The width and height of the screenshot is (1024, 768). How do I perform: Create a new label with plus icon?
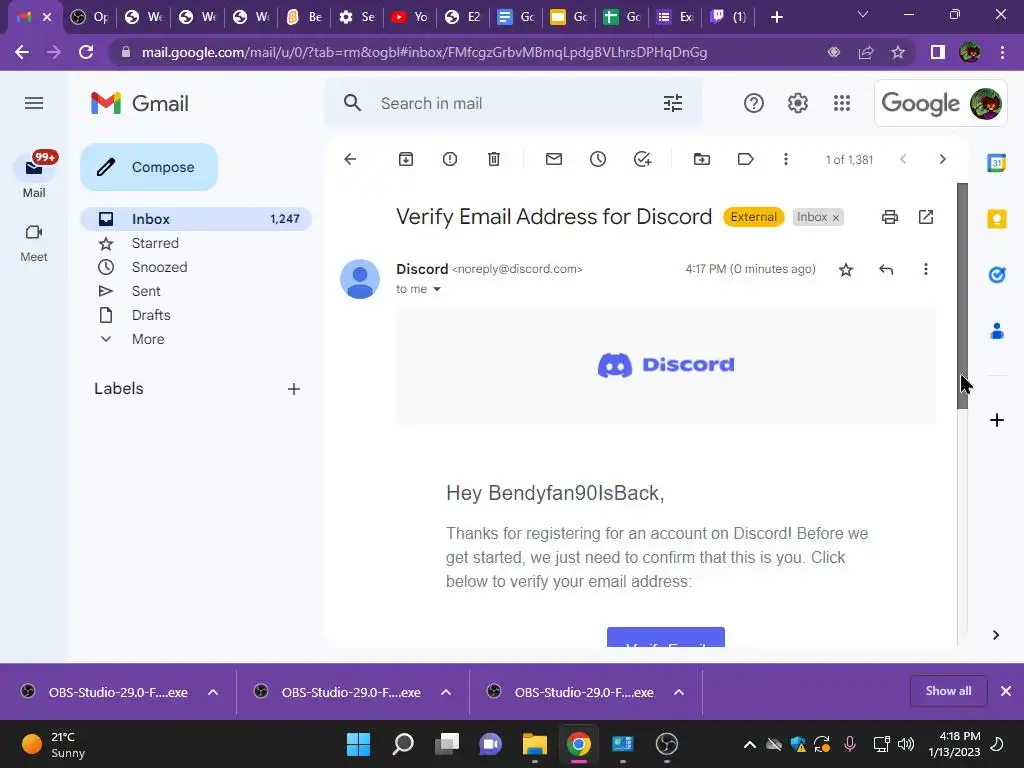(x=294, y=389)
